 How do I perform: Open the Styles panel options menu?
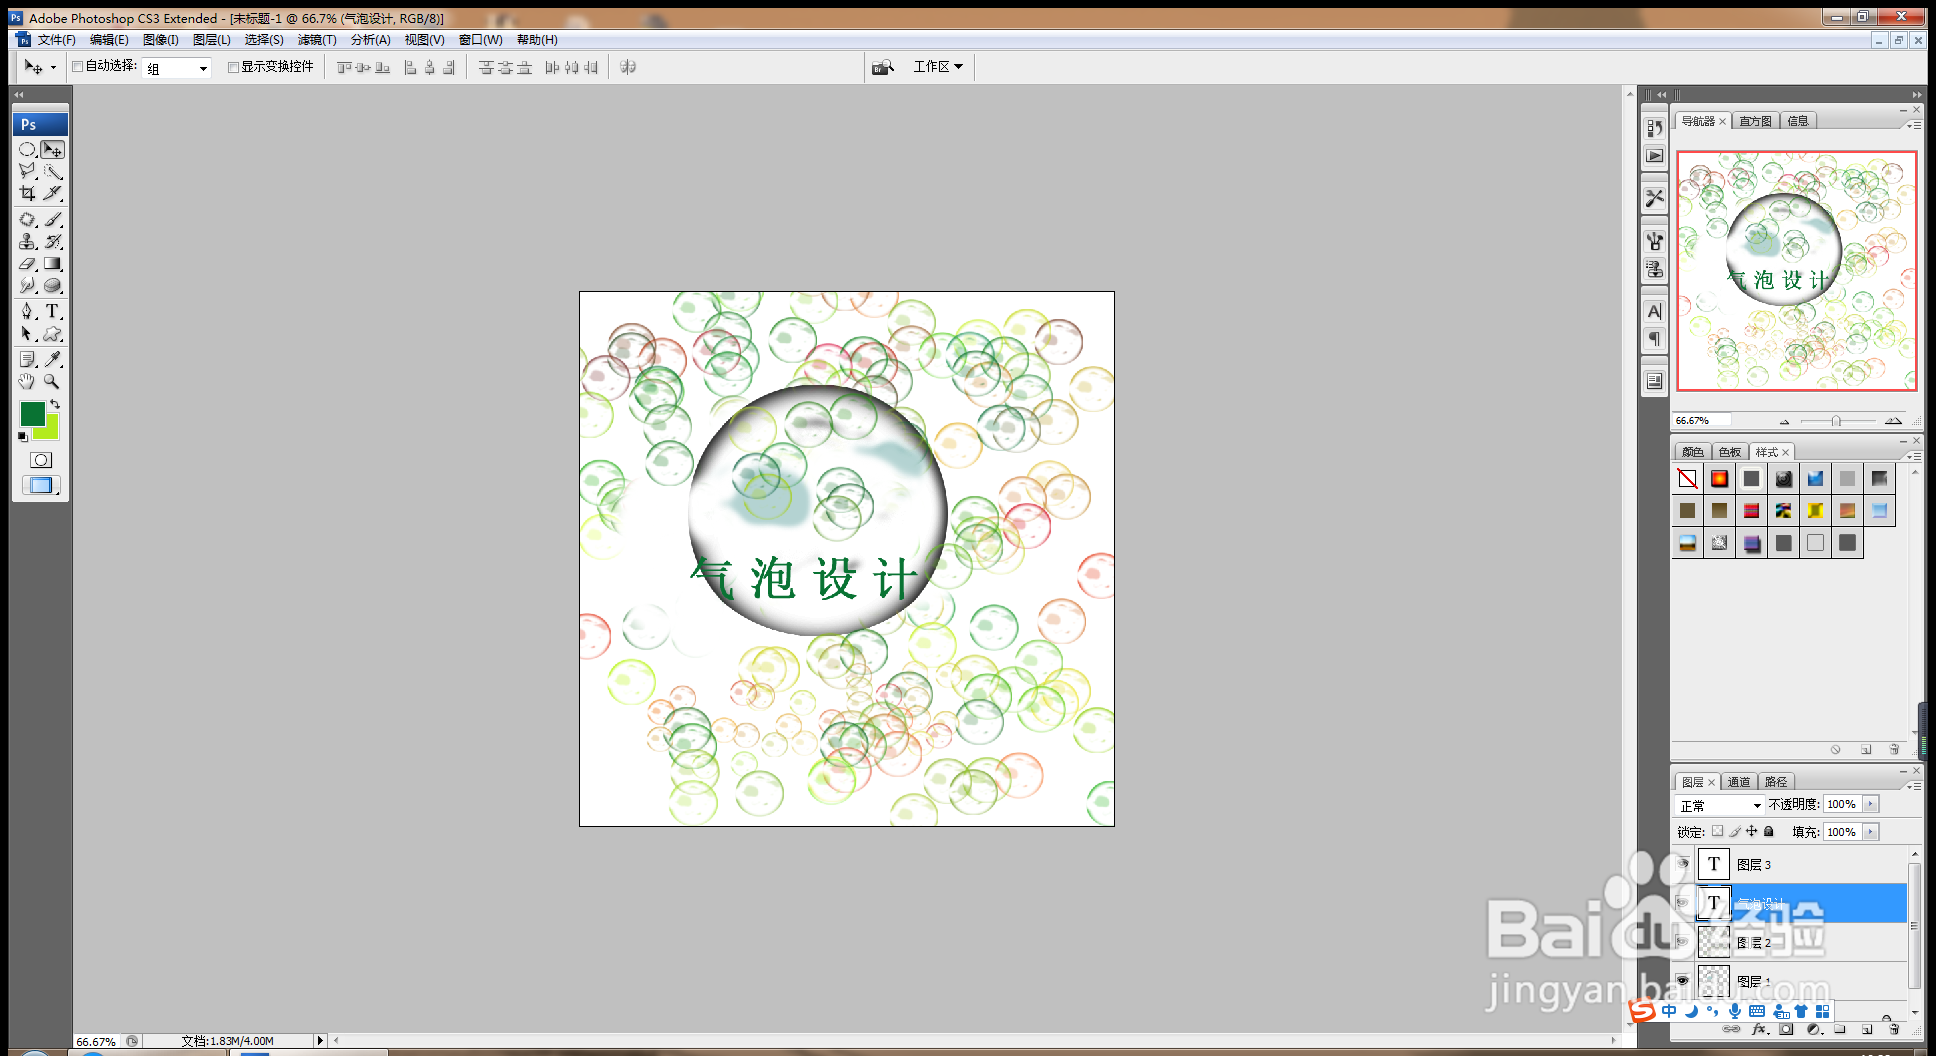point(1914,456)
